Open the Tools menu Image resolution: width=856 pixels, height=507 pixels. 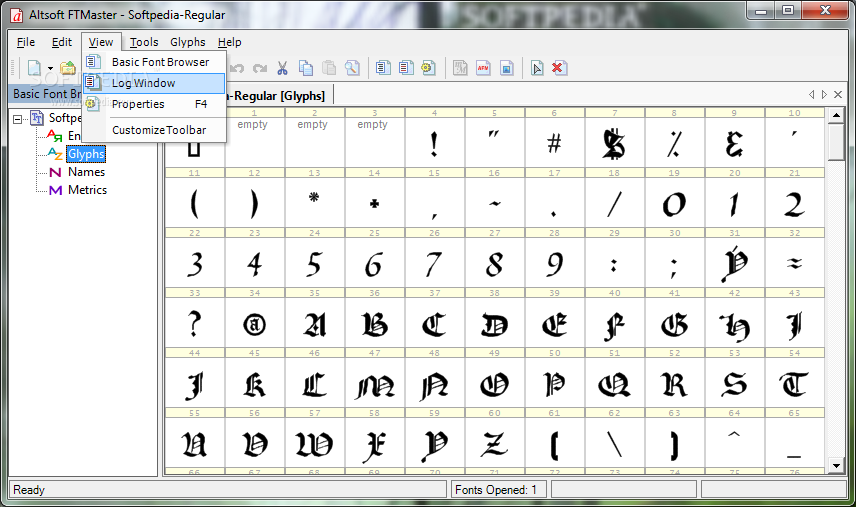click(144, 42)
